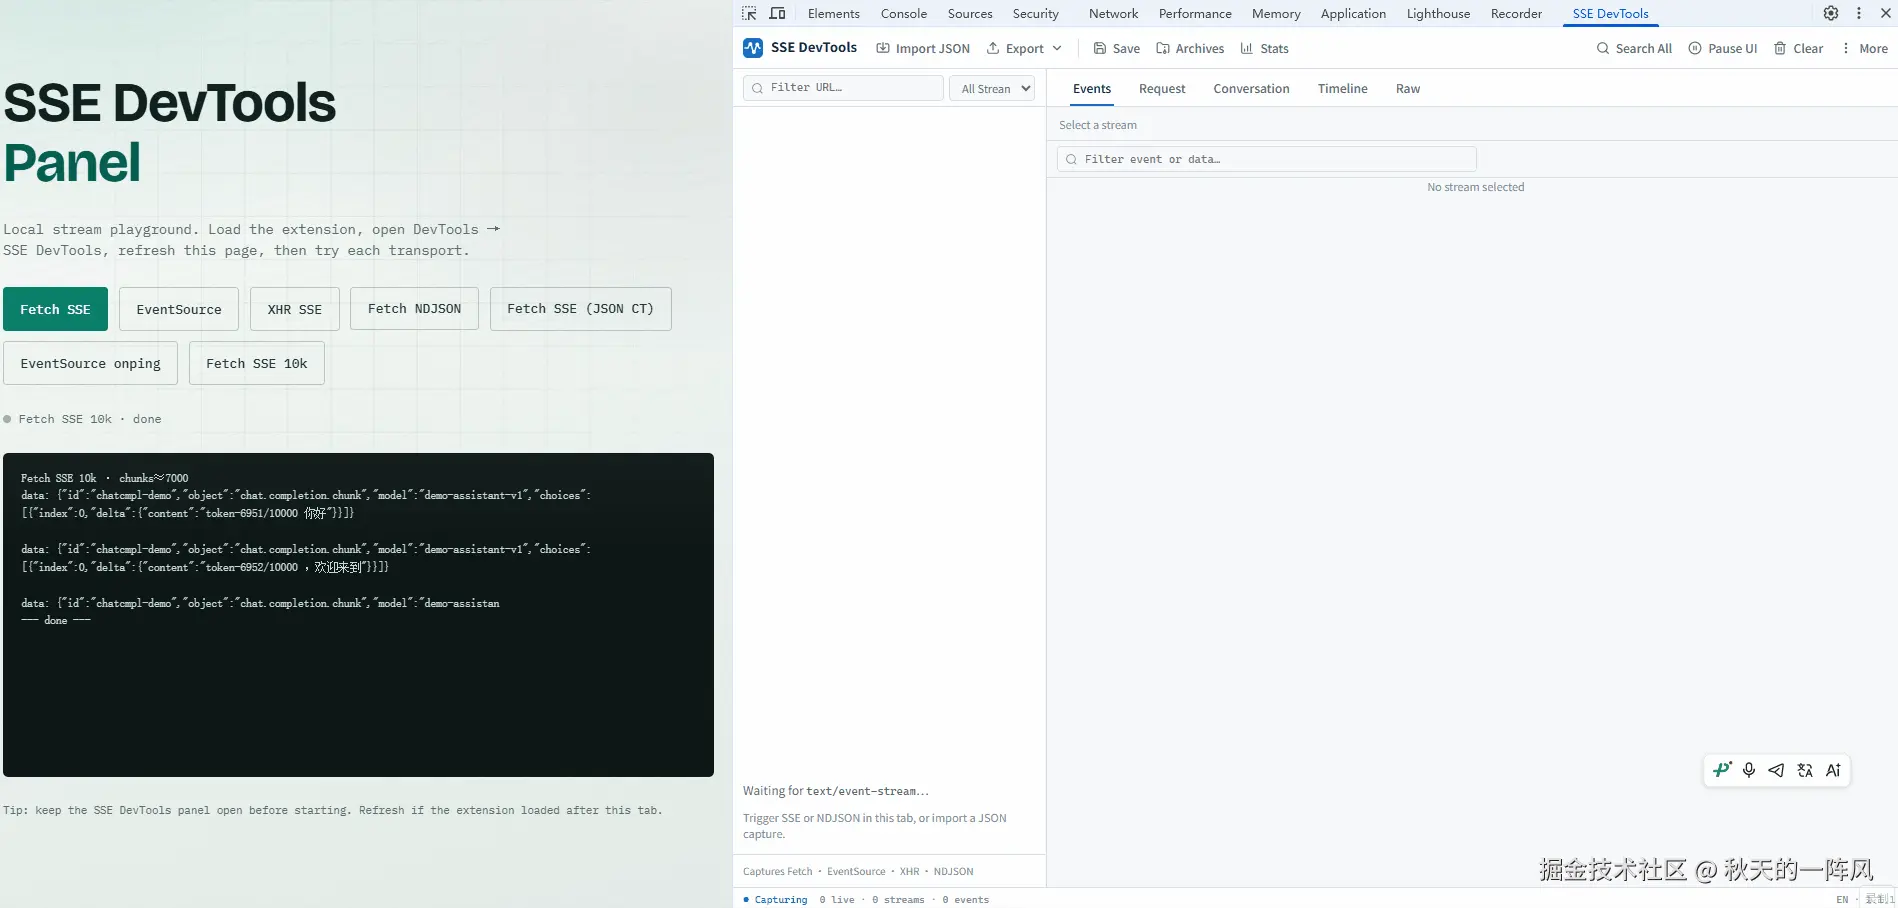Open DevTools settings gear
The height and width of the screenshot is (908, 1898).
1831,14
